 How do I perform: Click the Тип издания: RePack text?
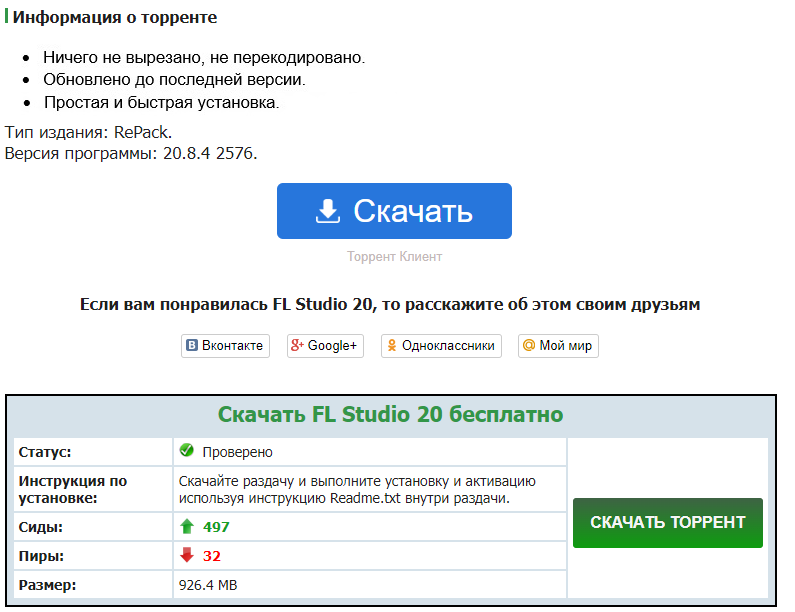click(x=88, y=132)
